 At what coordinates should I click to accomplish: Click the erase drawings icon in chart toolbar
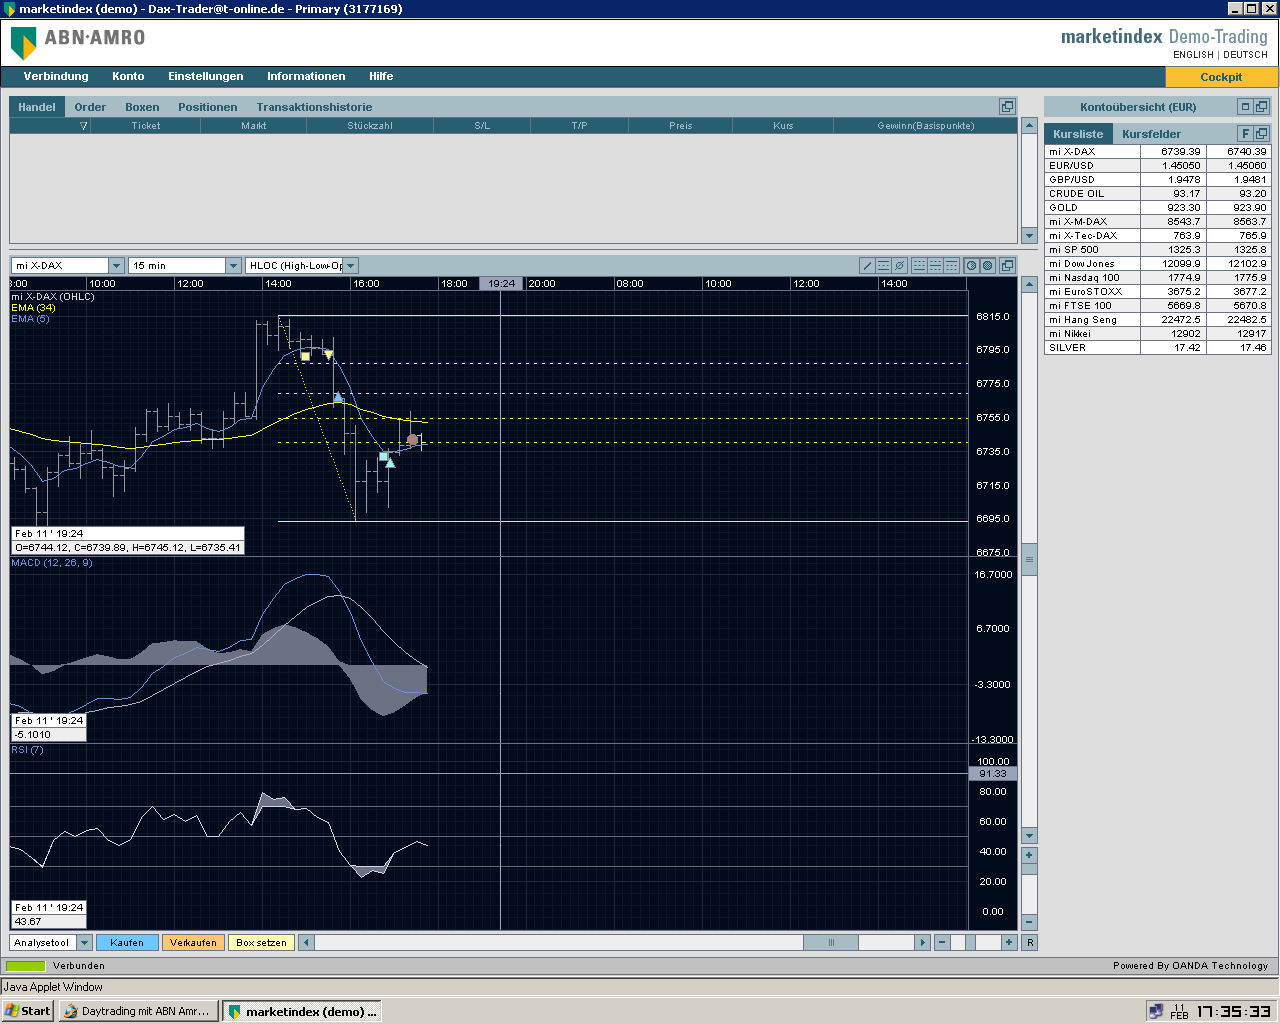click(899, 266)
